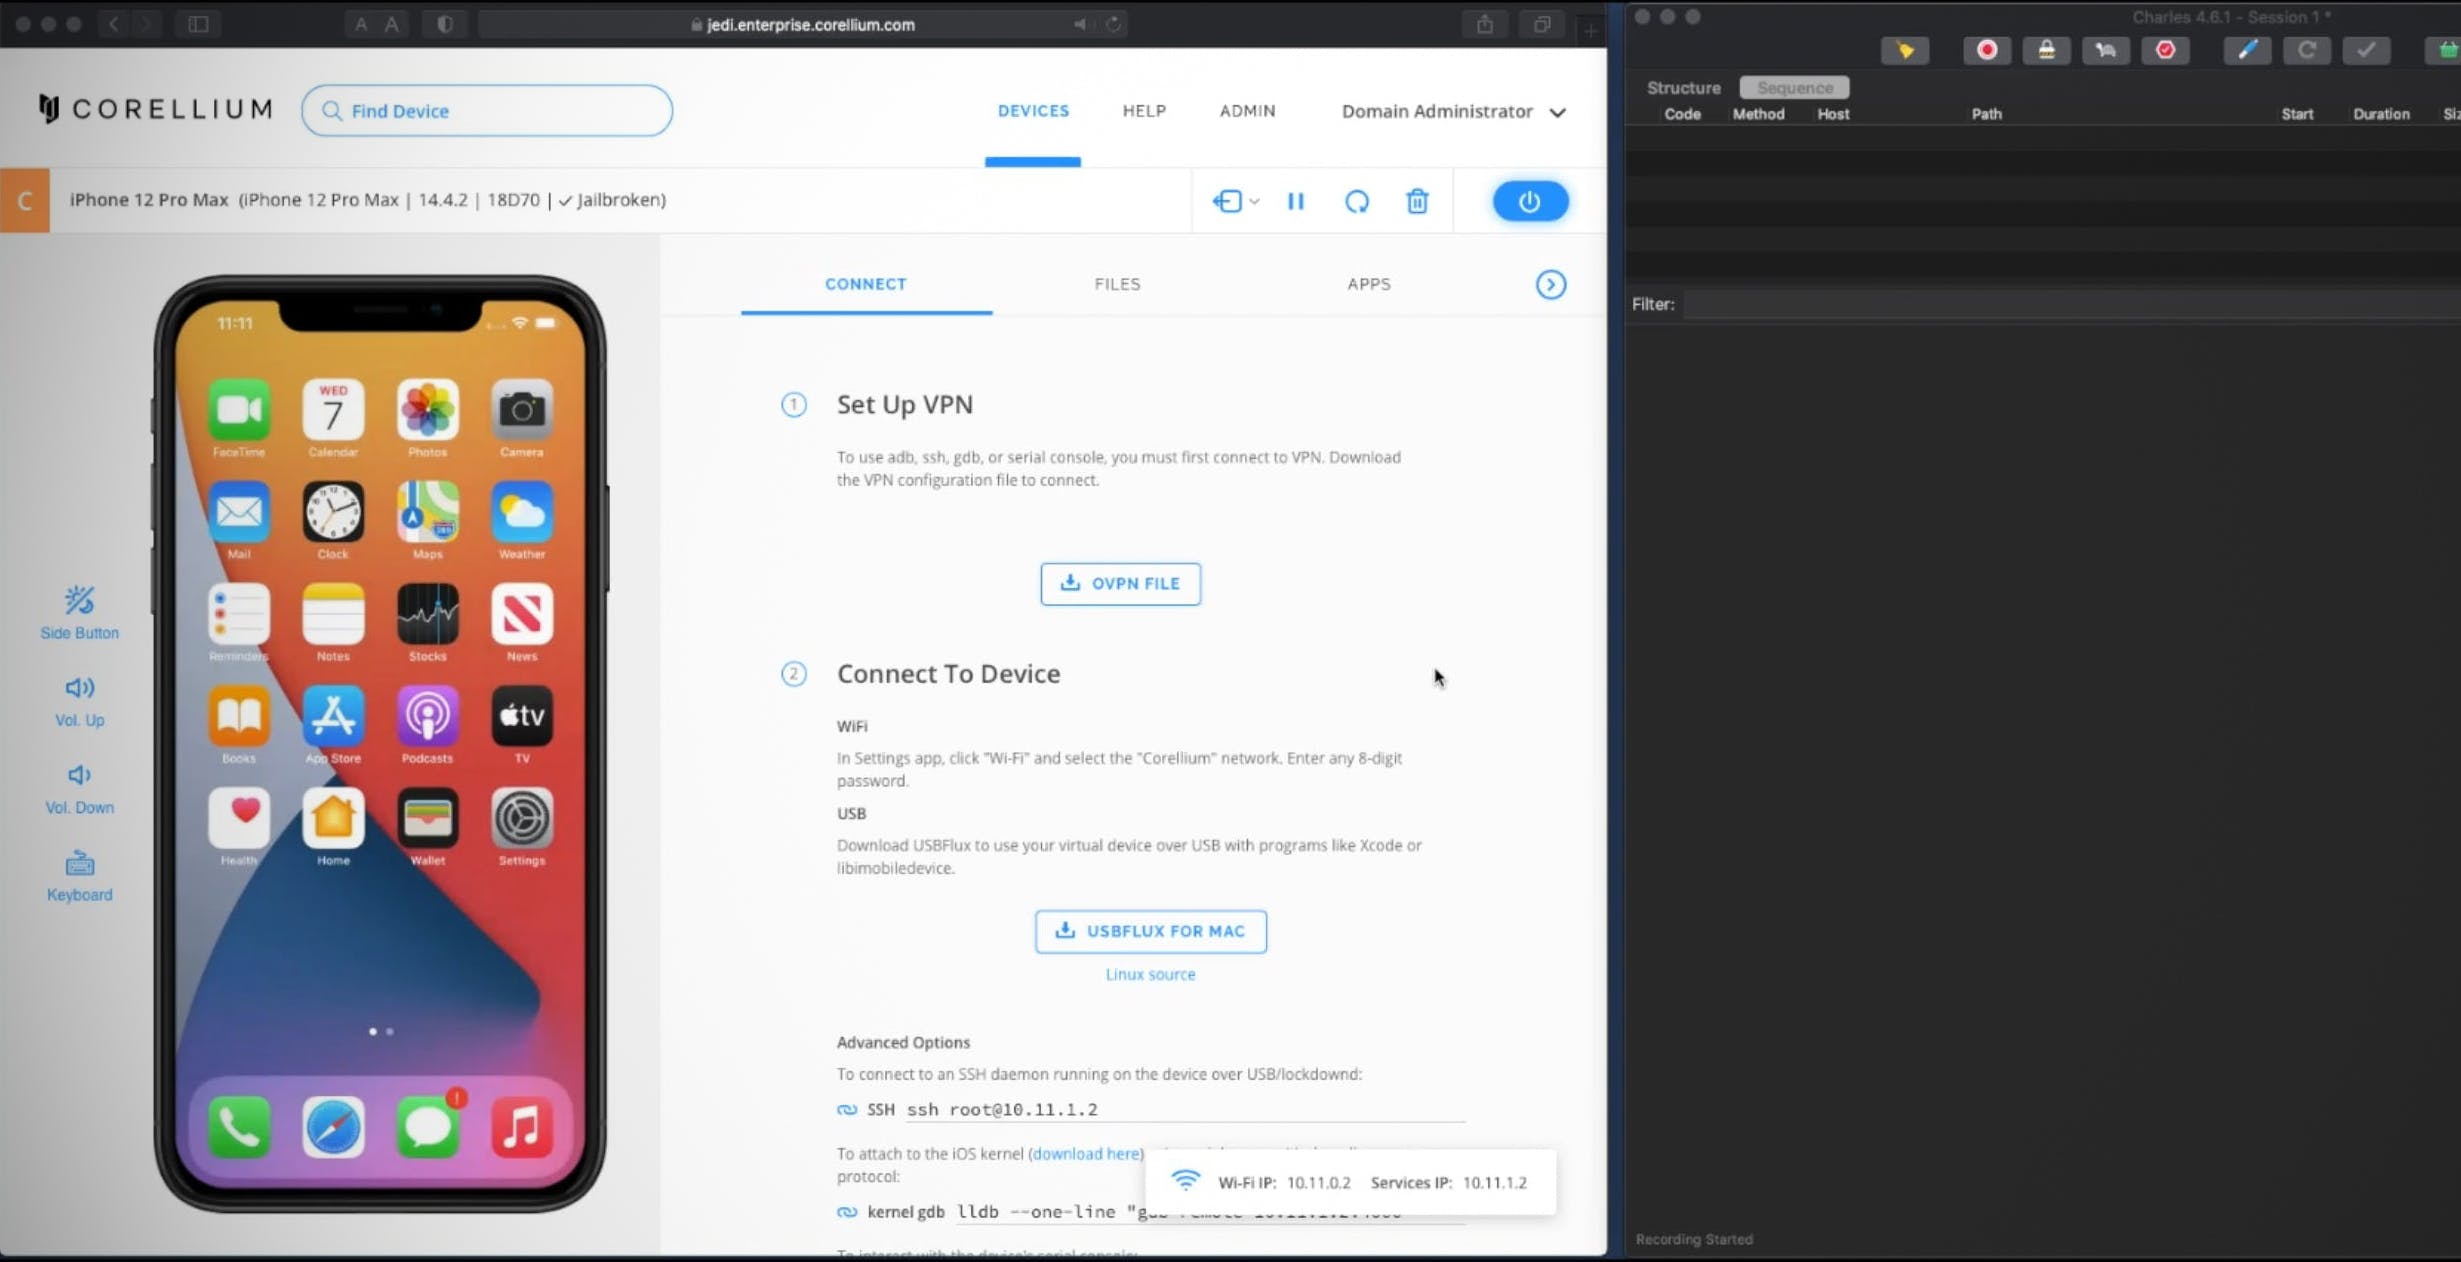Click the Vol. Up icon
2461x1262 pixels.
point(79,688)
